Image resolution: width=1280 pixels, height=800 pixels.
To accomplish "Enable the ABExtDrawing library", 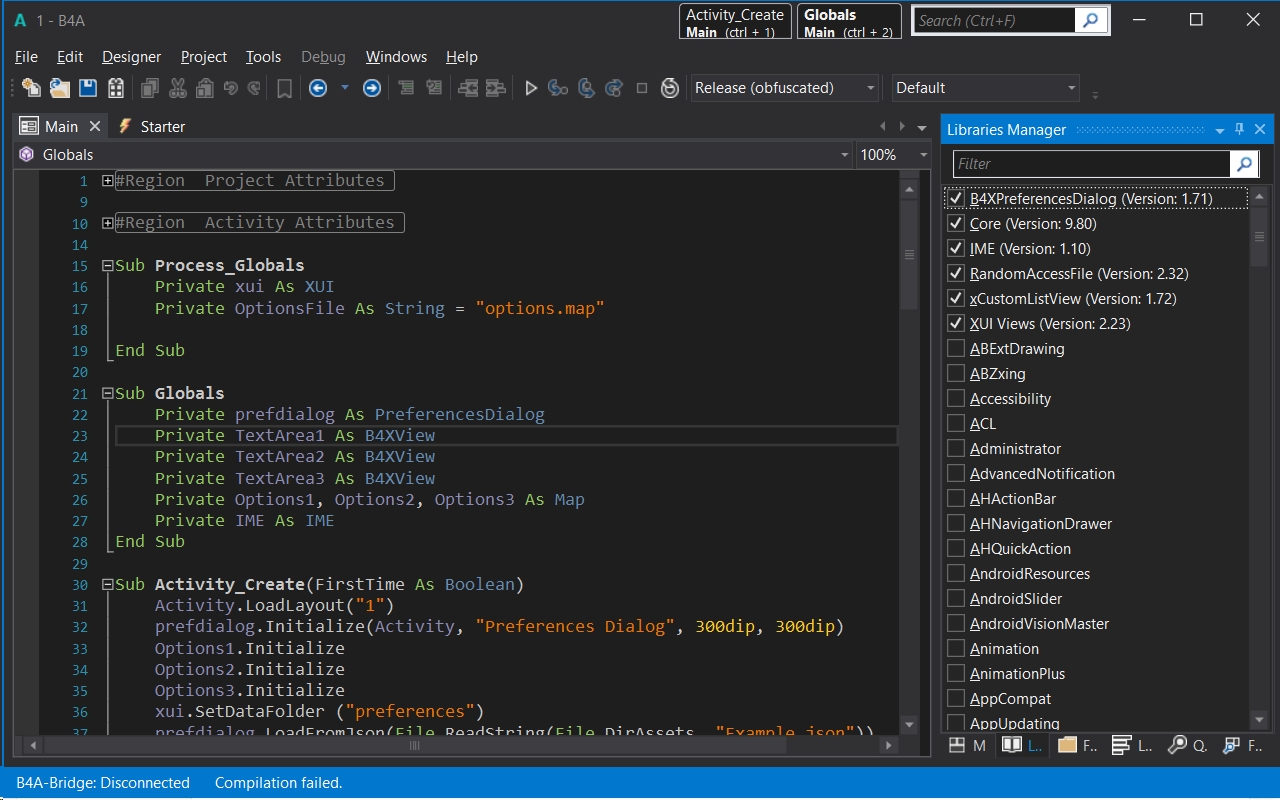I will 957,348.
